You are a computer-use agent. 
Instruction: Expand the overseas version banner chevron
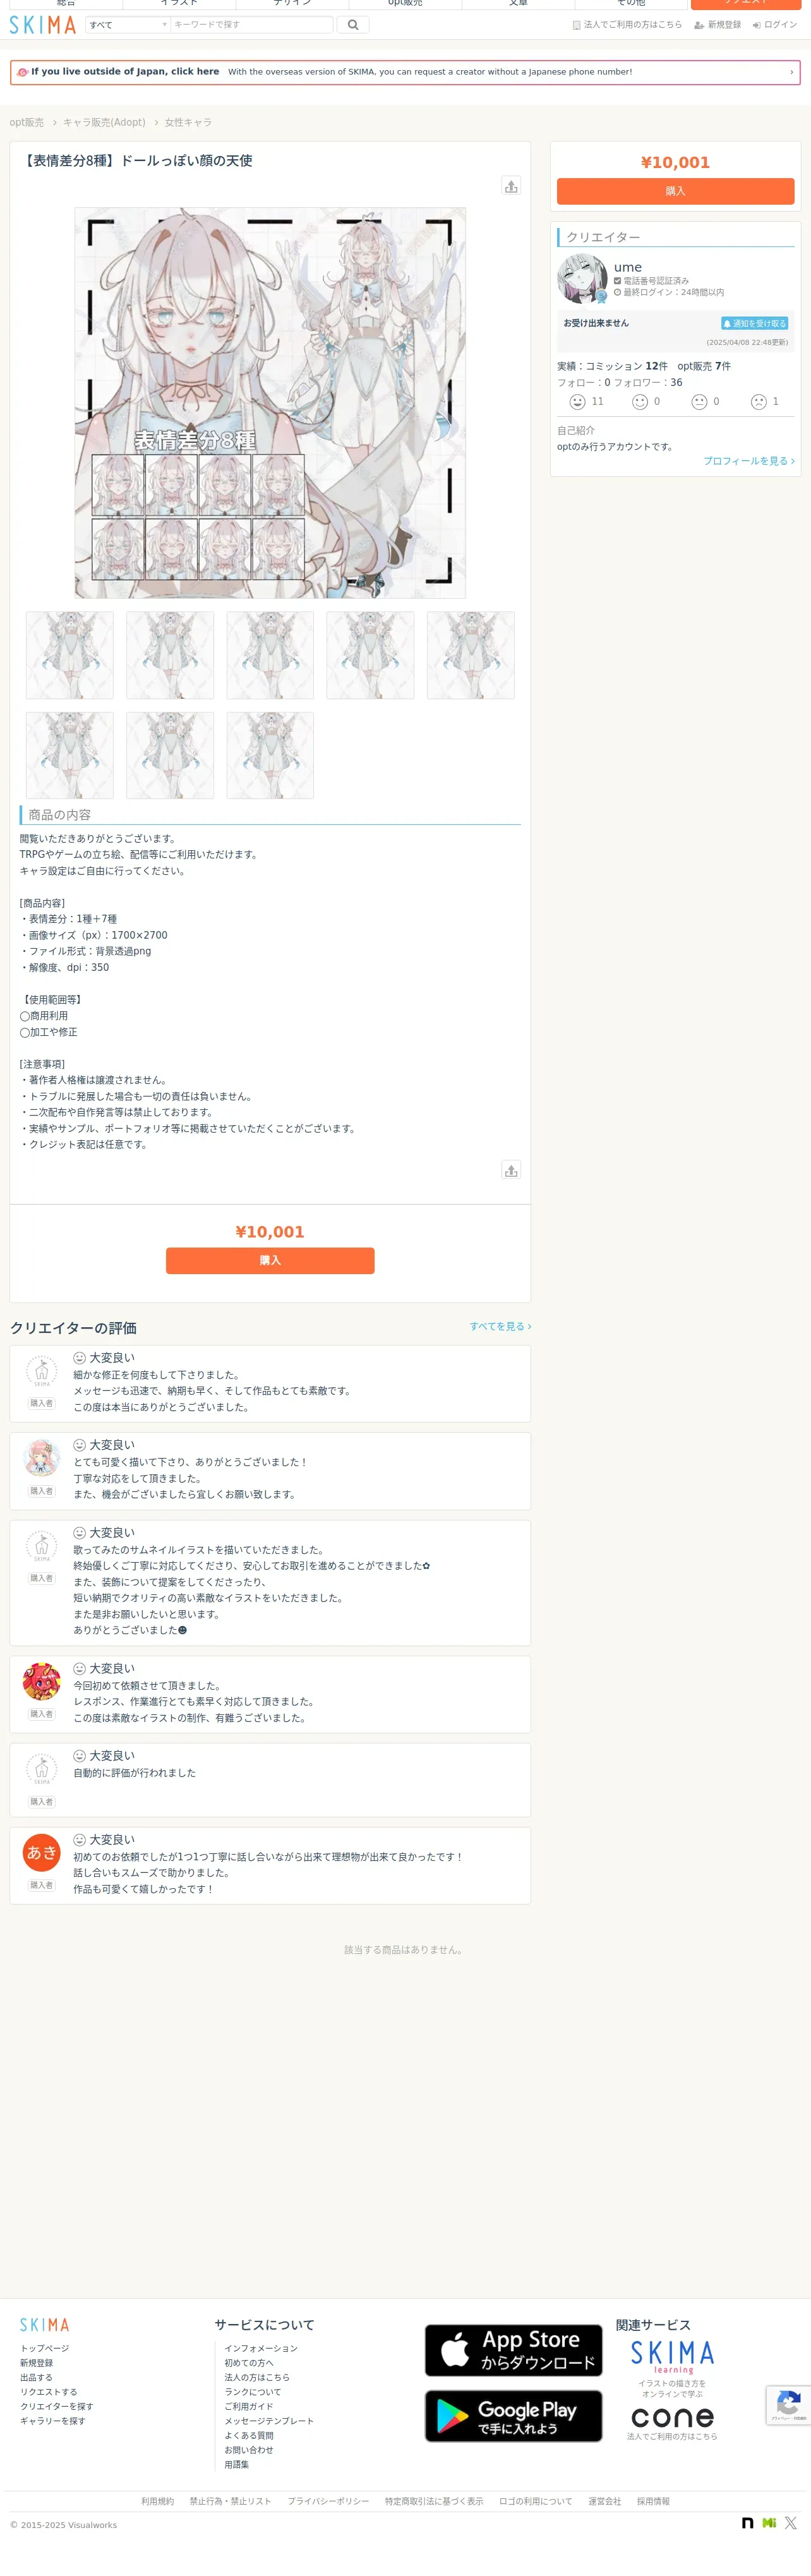[x=791, y=72]
